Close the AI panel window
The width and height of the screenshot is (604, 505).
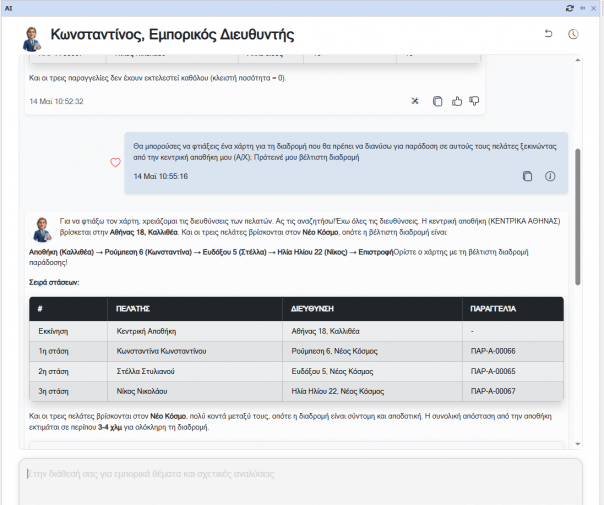[x=594, y=8]
